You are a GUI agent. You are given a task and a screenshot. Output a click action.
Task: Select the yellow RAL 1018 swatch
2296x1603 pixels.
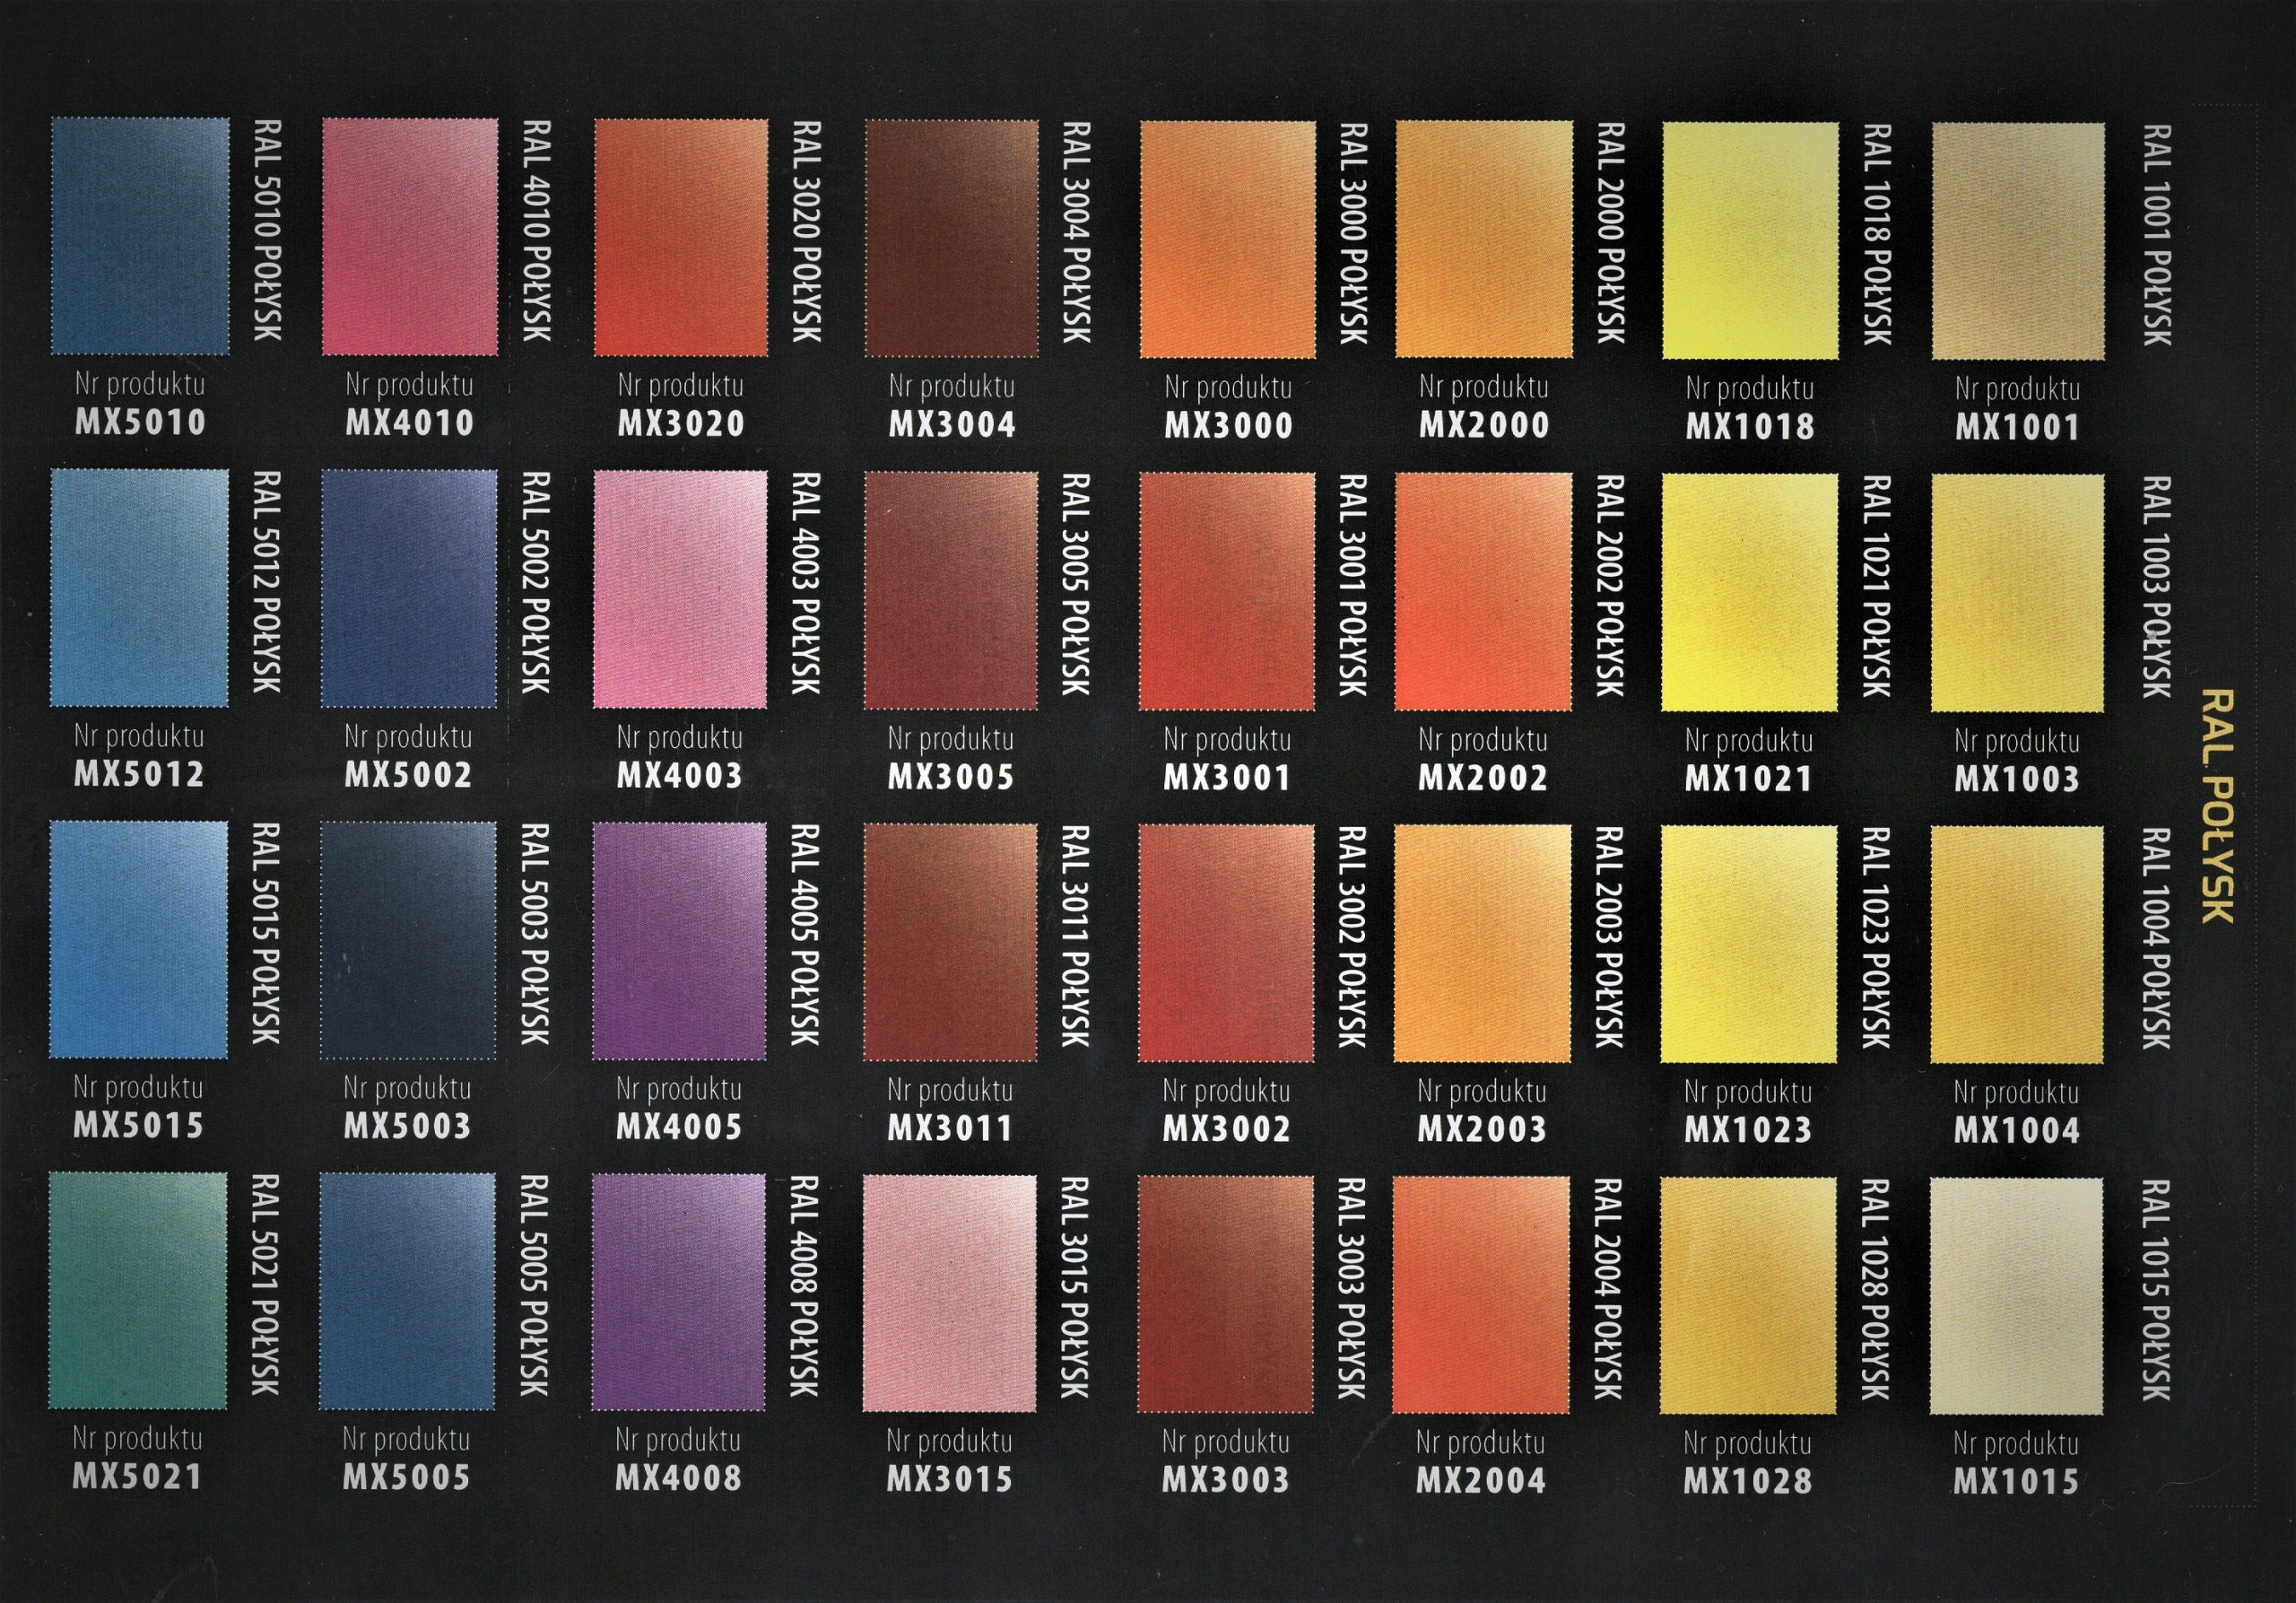1750,240
